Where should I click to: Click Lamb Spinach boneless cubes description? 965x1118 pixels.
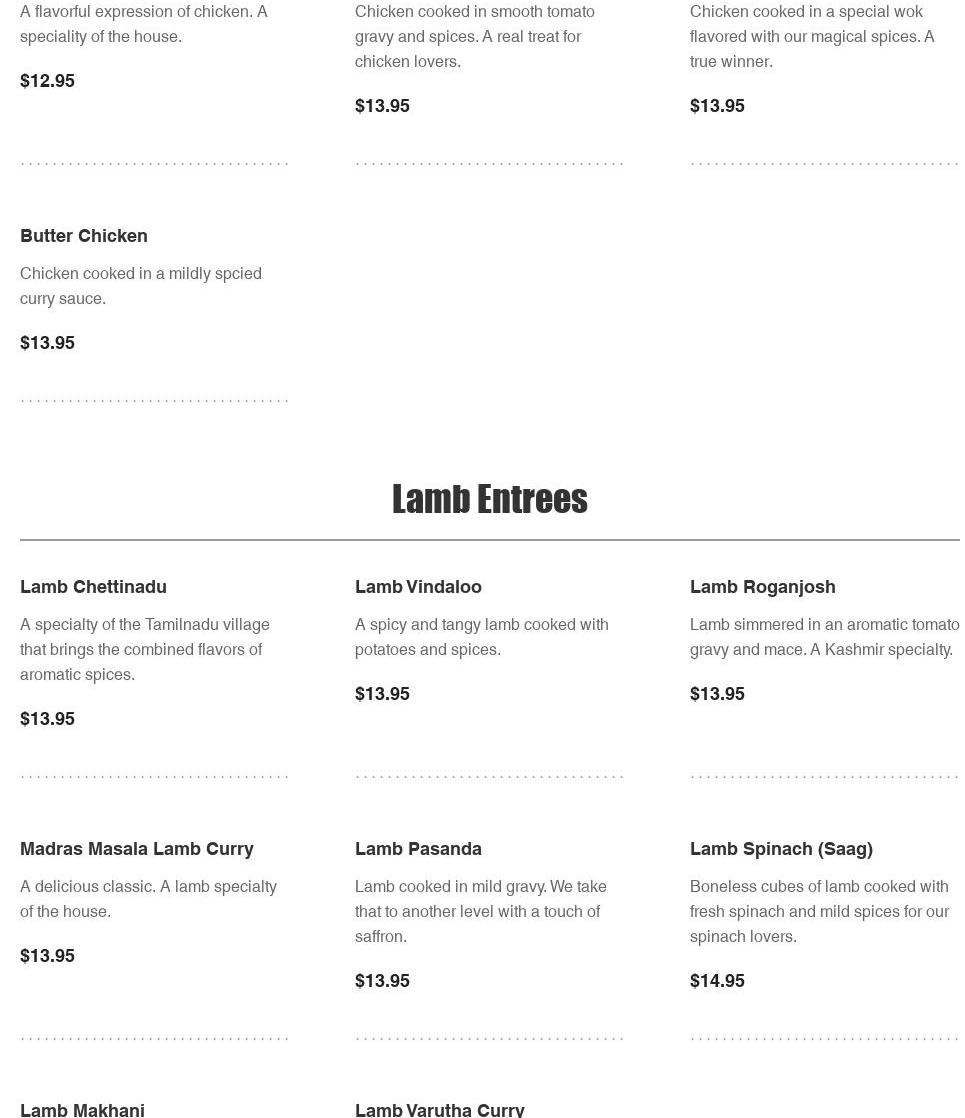[819, 911]
